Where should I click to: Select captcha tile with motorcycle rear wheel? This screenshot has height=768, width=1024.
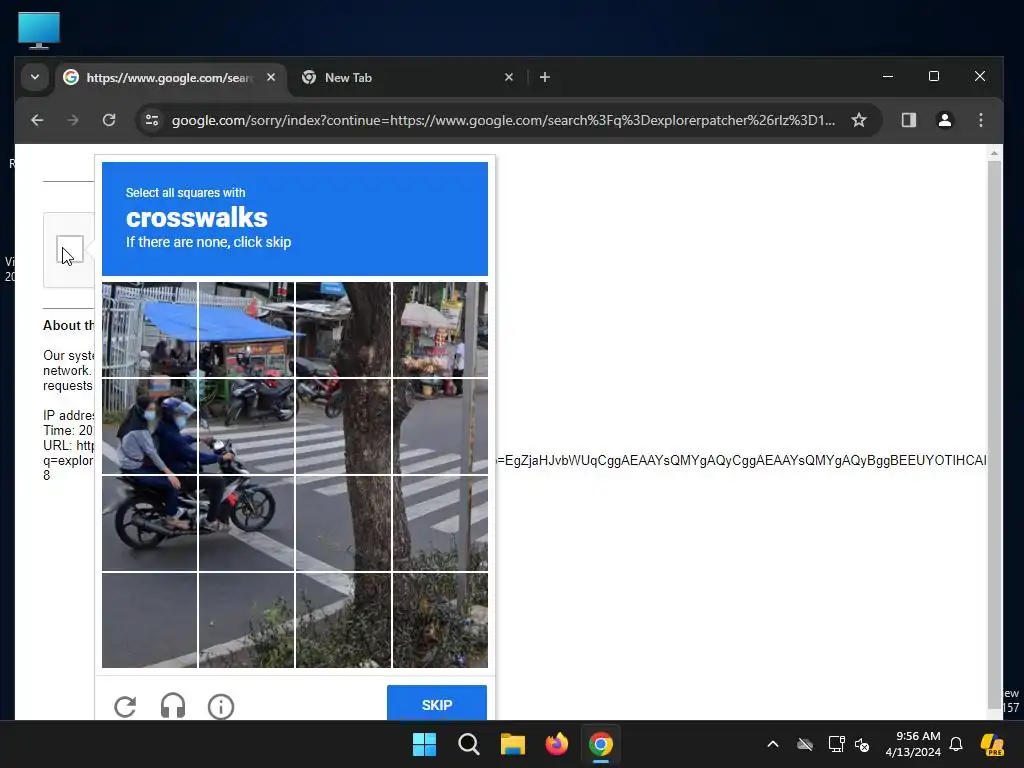click(150, 523)
